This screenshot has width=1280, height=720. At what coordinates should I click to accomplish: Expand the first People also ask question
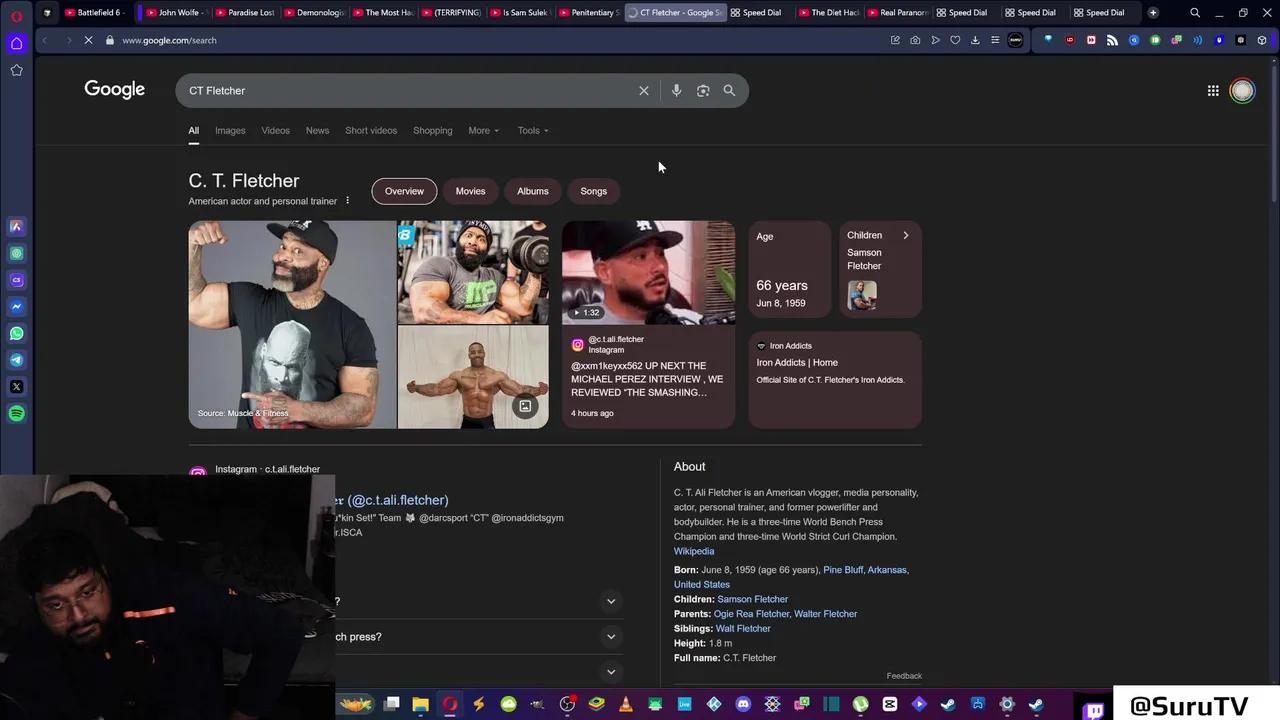(x=611, y=601)
